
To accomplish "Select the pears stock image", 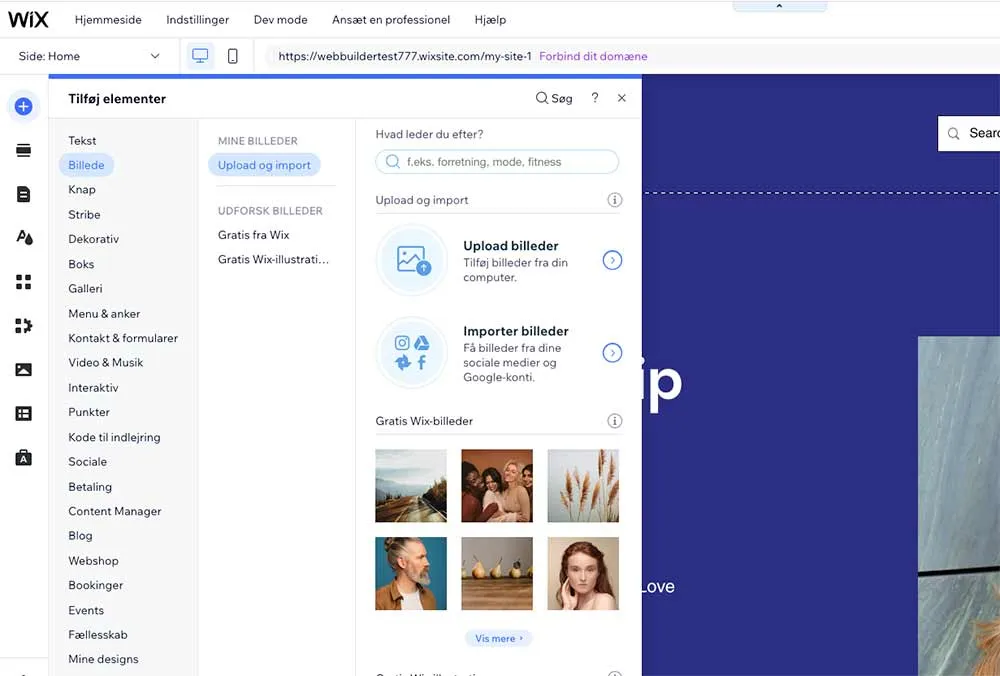I will tap(497, 573).
